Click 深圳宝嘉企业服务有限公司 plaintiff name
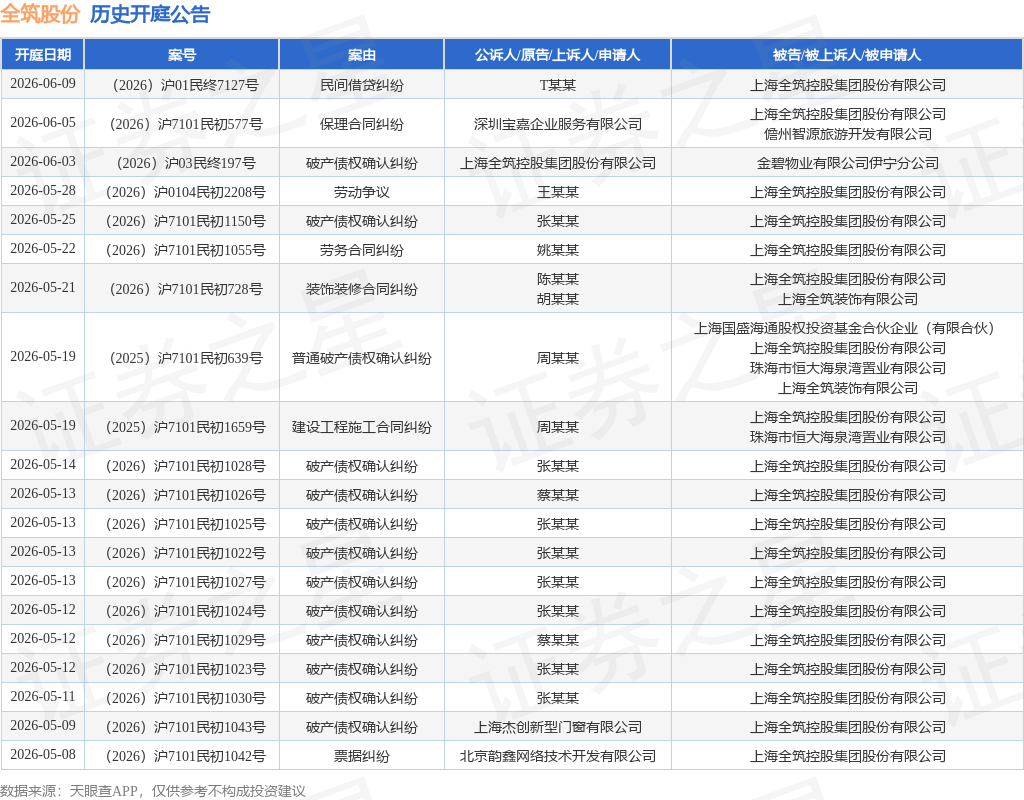The height and width of the screenshot is (800, 1024). [x=558, y=124]
